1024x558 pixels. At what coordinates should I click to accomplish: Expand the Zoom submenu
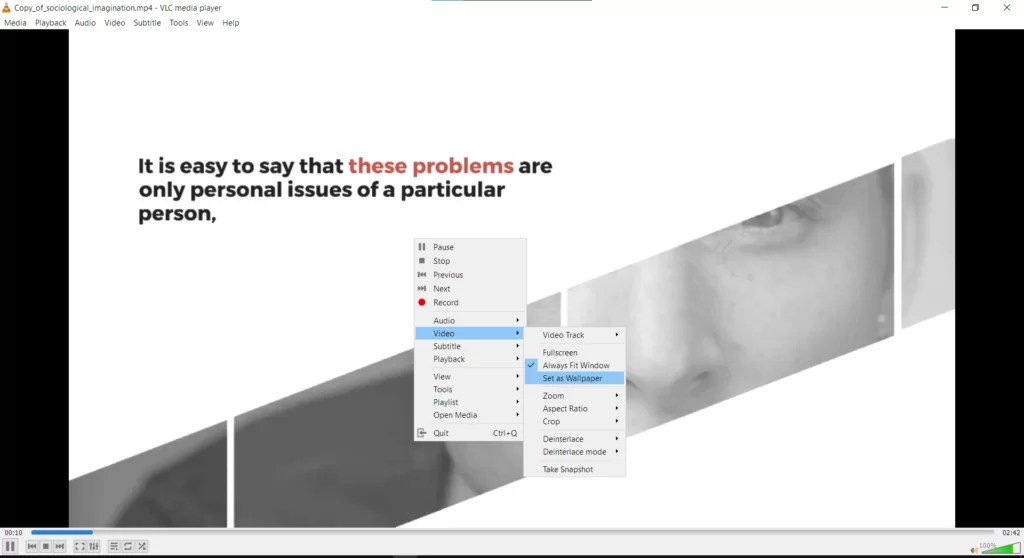(x=575, y=395)
